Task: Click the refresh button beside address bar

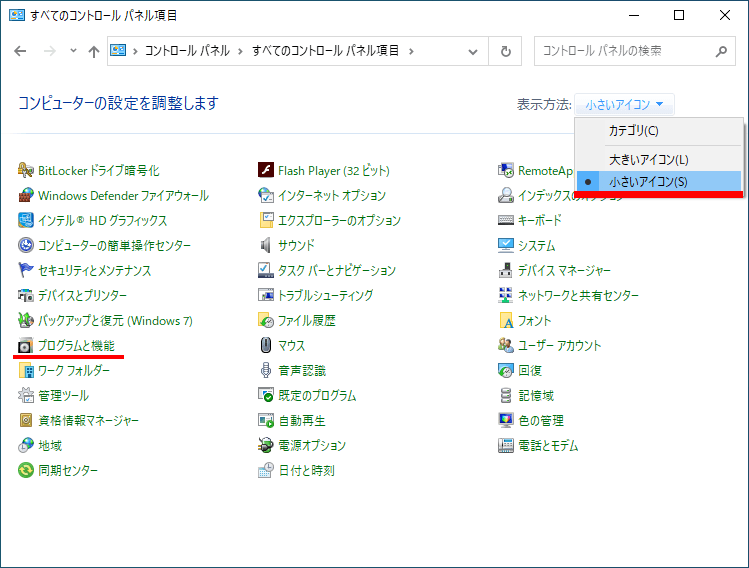Action: [506, 51]
